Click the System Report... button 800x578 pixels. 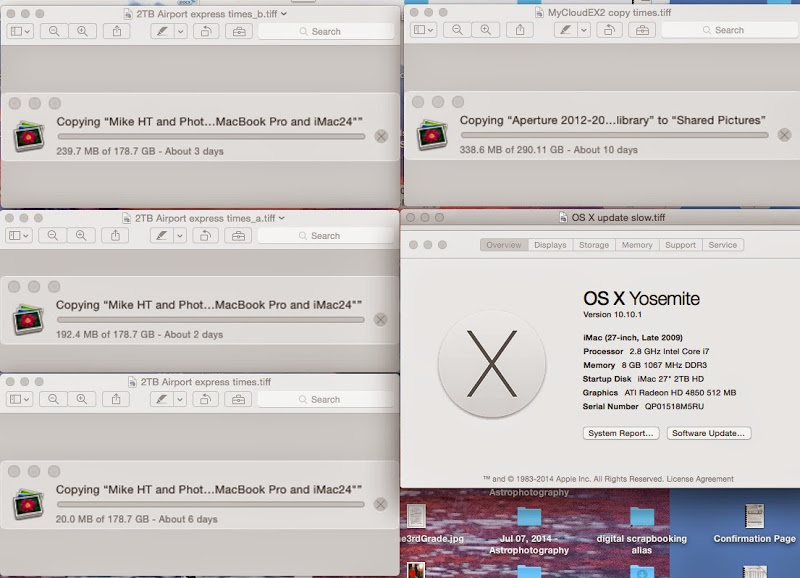[621, 433]
